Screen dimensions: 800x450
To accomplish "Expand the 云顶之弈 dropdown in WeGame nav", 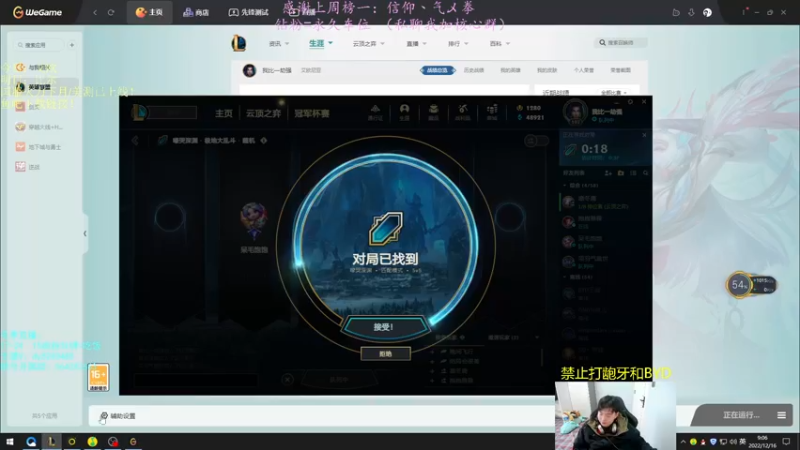I will click(368, 44).
